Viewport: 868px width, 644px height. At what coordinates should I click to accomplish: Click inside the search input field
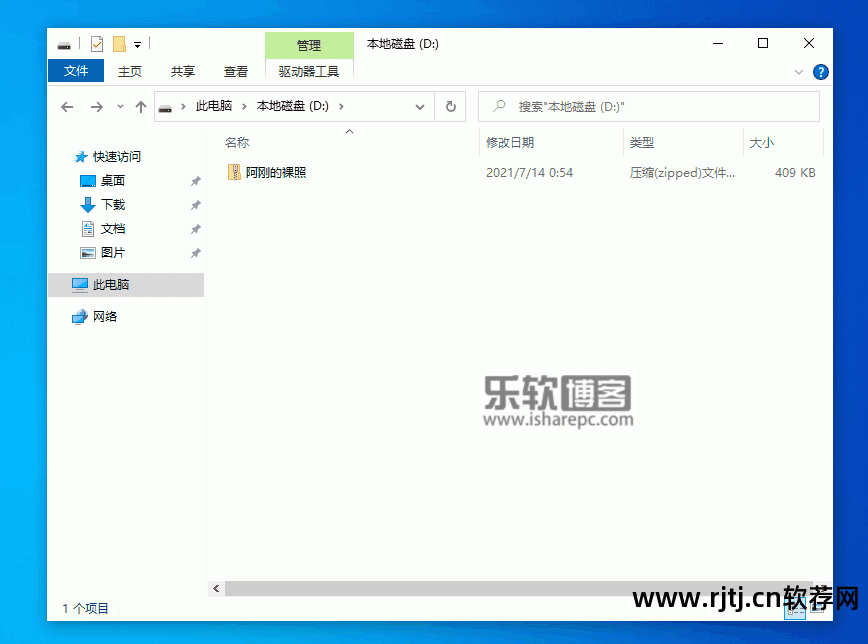[620, 106]
